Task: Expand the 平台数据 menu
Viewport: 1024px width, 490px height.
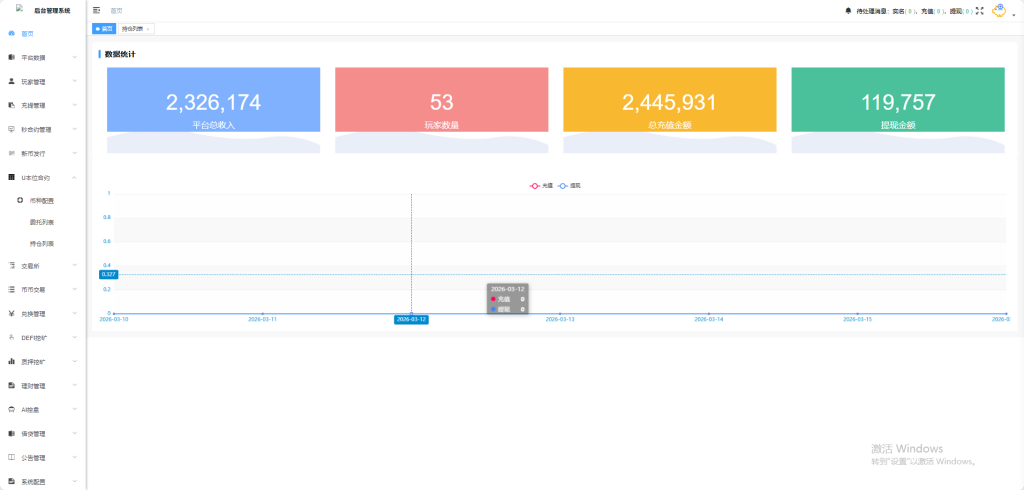Action: click(75, 57)
